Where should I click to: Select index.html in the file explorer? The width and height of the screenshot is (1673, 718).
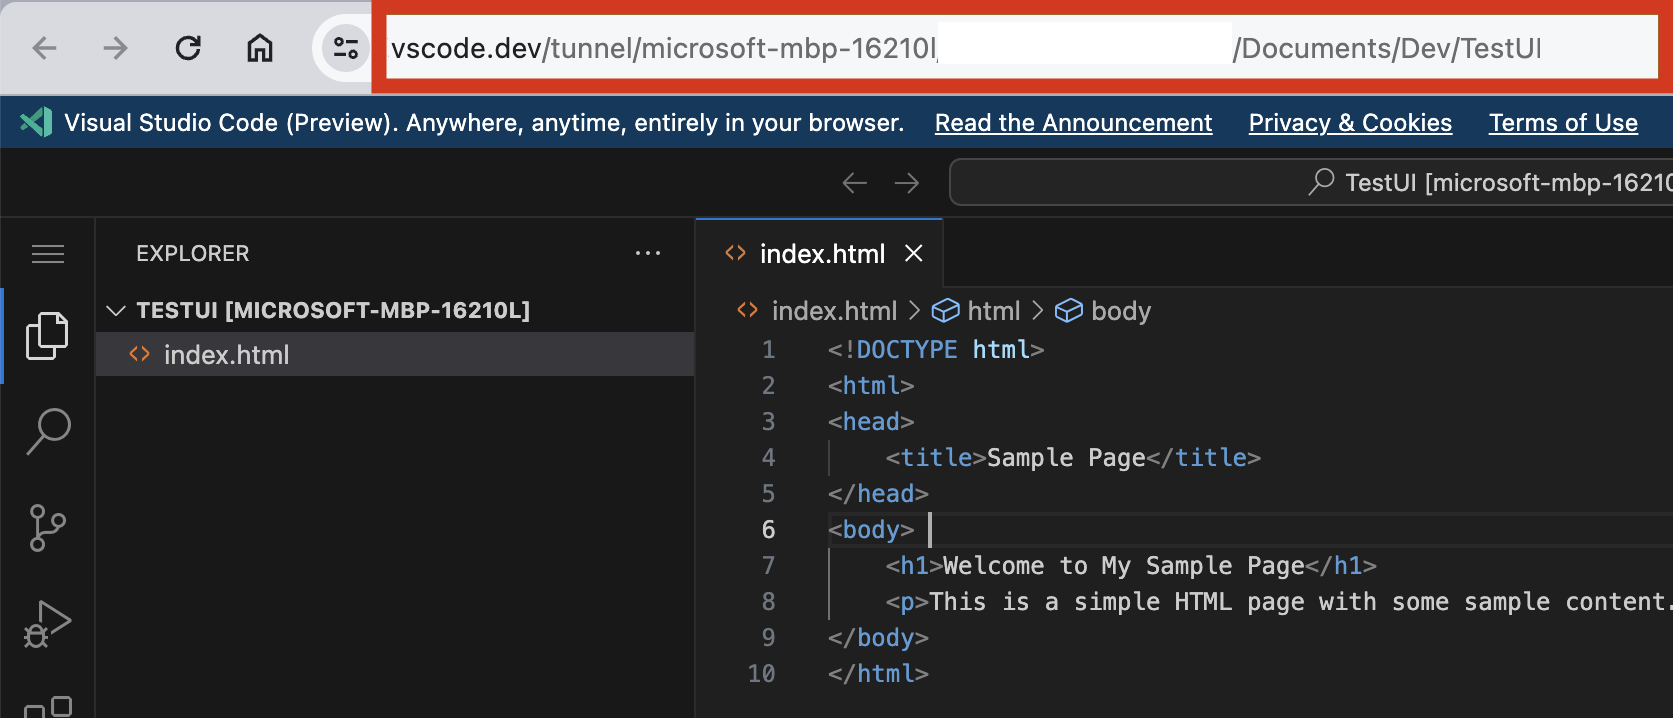coord(226,355)
